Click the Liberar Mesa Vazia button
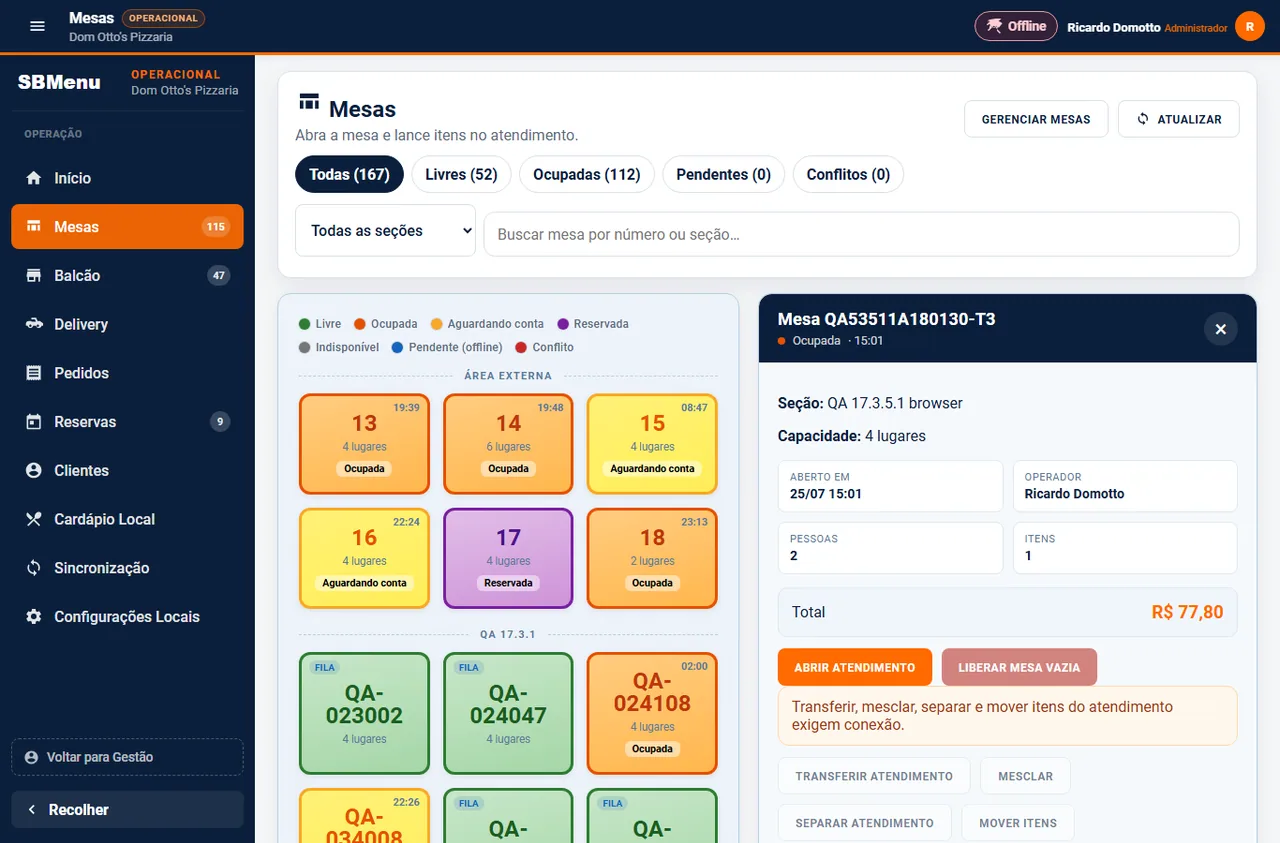This screenshot has width=1280, height=843. pyautogui.click(x=1019, y=667)
